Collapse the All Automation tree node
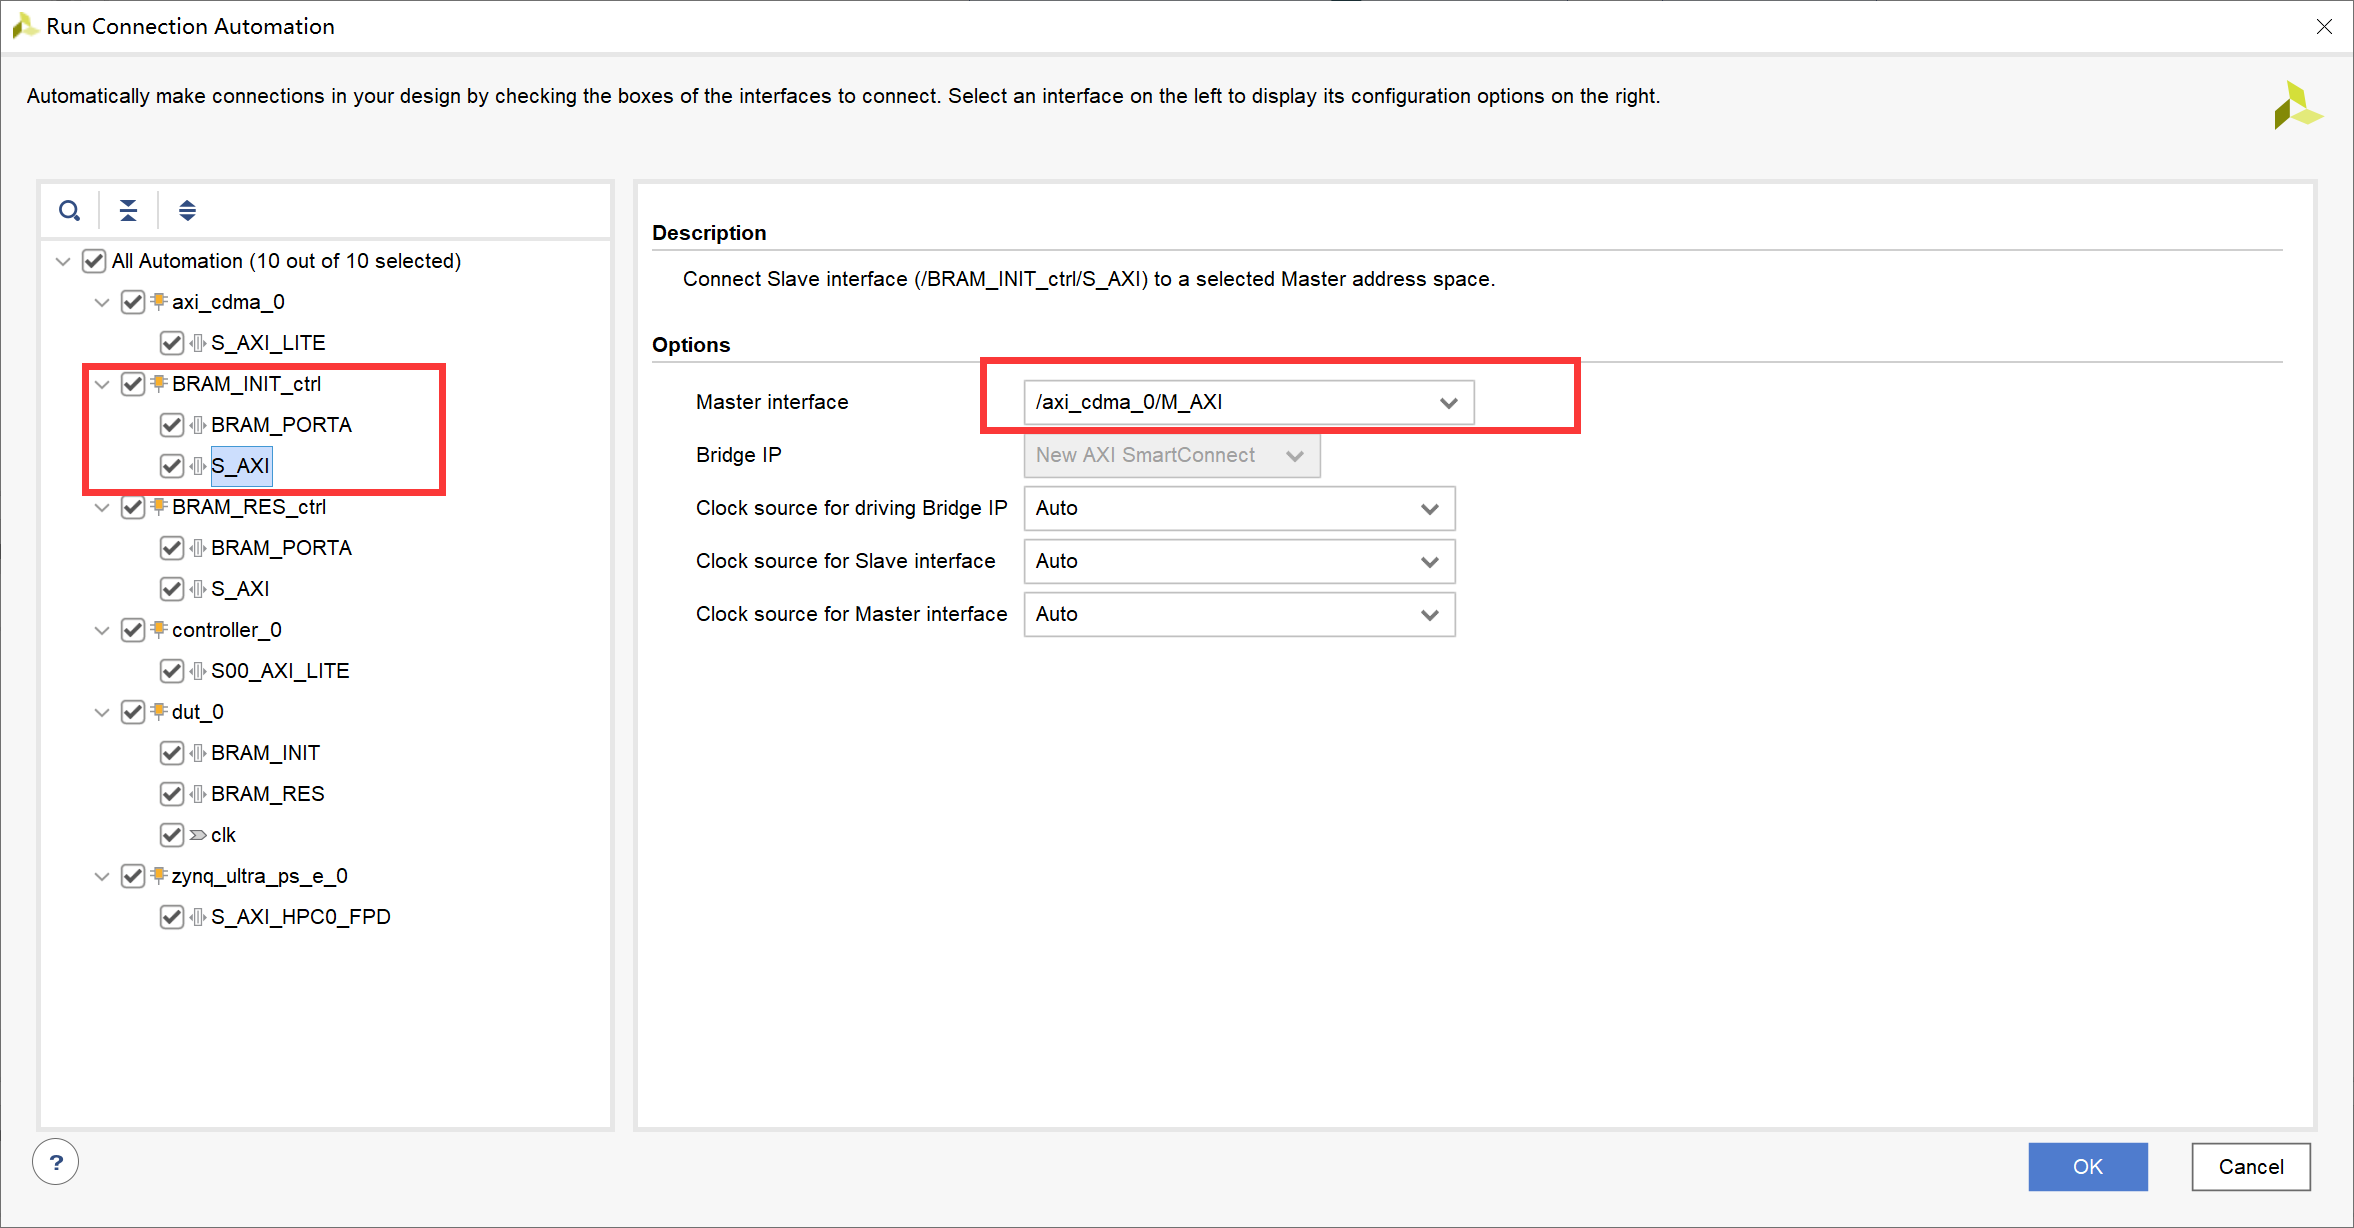Screen dimensions: 2354x1228 63,261
